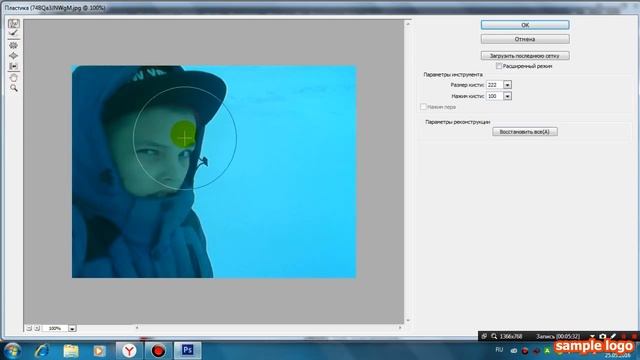
Task: Click the Запись recording timer text
Action: tap(558, 336)
